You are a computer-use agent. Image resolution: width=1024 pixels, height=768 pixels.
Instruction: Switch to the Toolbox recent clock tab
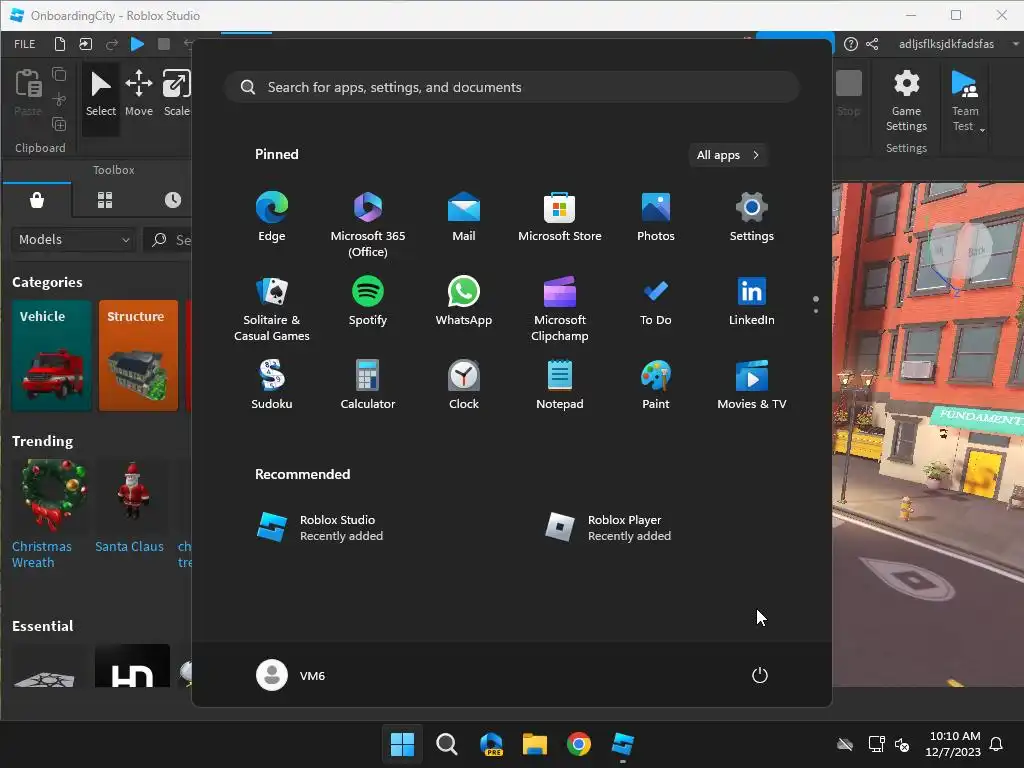point(172,200)
